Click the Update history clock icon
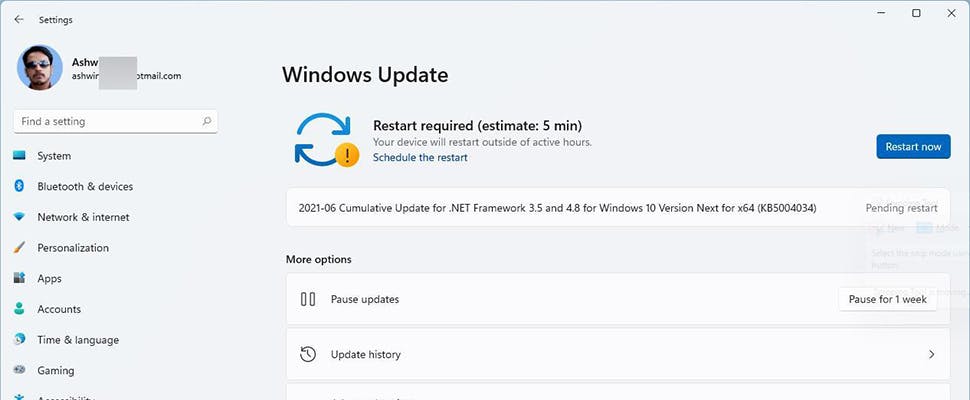970x400 pixels. pyautogui.click(x=309, y=354)
